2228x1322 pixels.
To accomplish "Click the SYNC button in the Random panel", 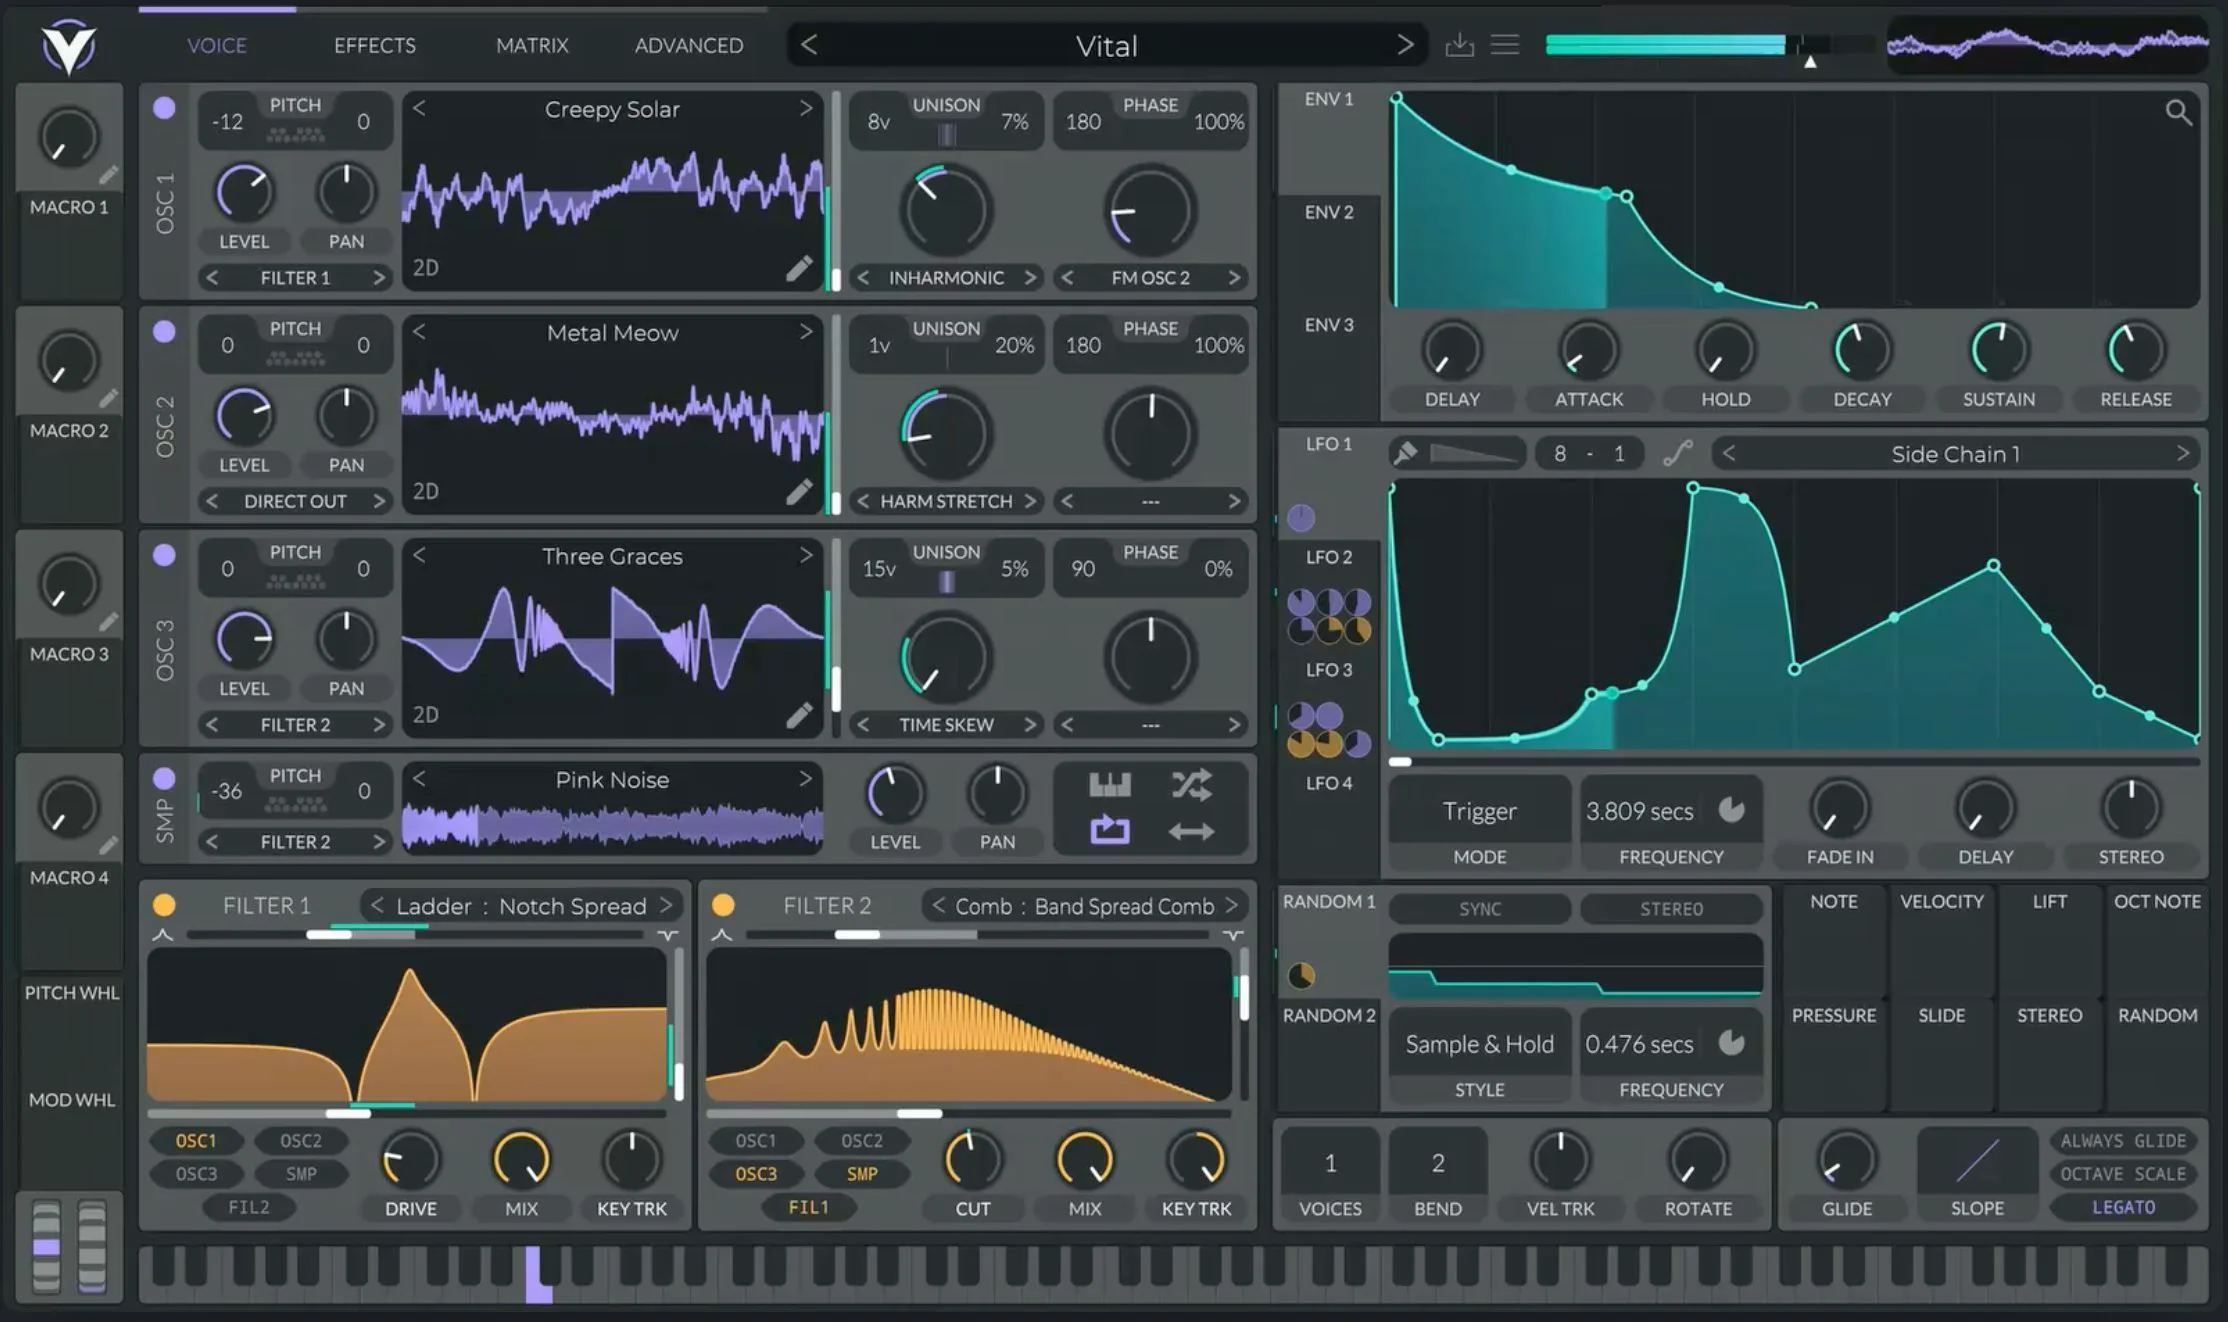I will (x=1479, y=908).
